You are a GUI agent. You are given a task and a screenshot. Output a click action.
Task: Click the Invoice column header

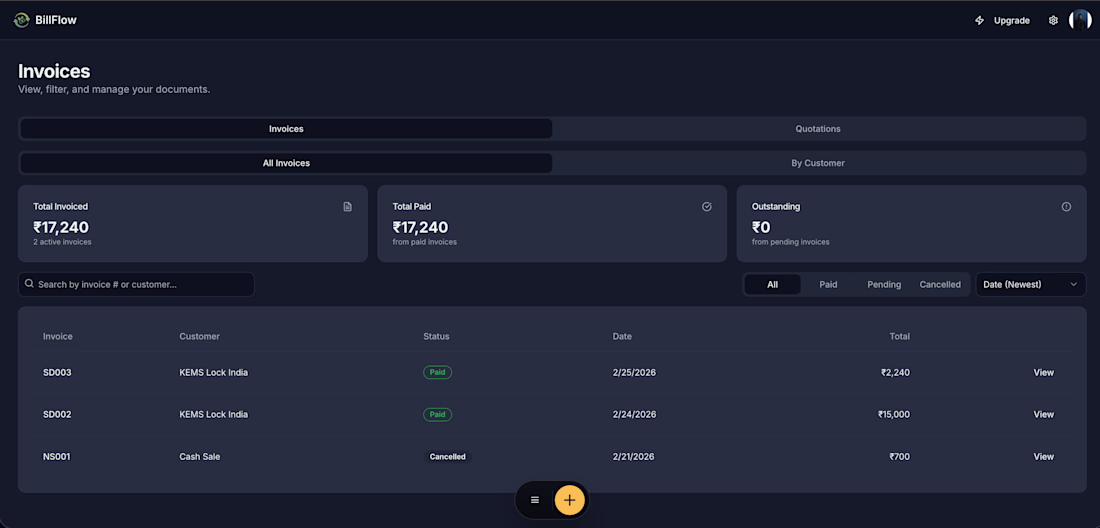[58, 337]
